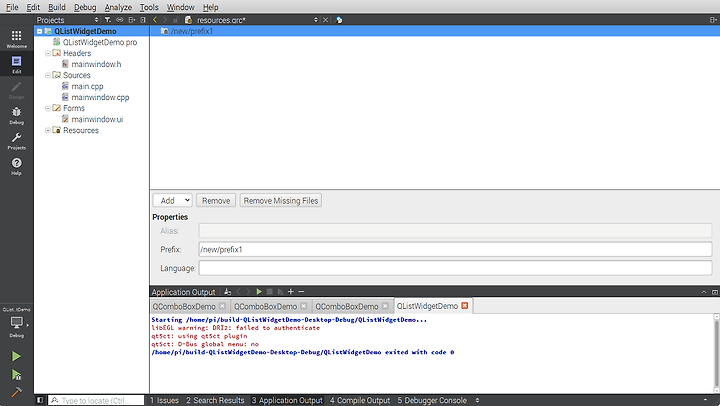
Task: Open the kit selector monitor icon
Action: coord(17,324)
